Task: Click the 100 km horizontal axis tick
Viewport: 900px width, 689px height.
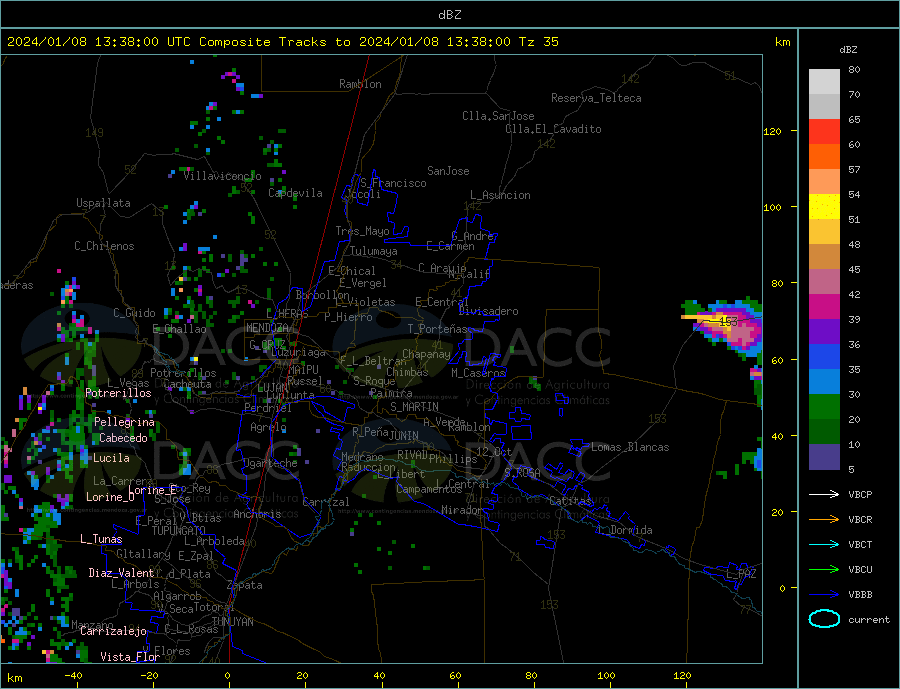Action: [x=606, y=675]
